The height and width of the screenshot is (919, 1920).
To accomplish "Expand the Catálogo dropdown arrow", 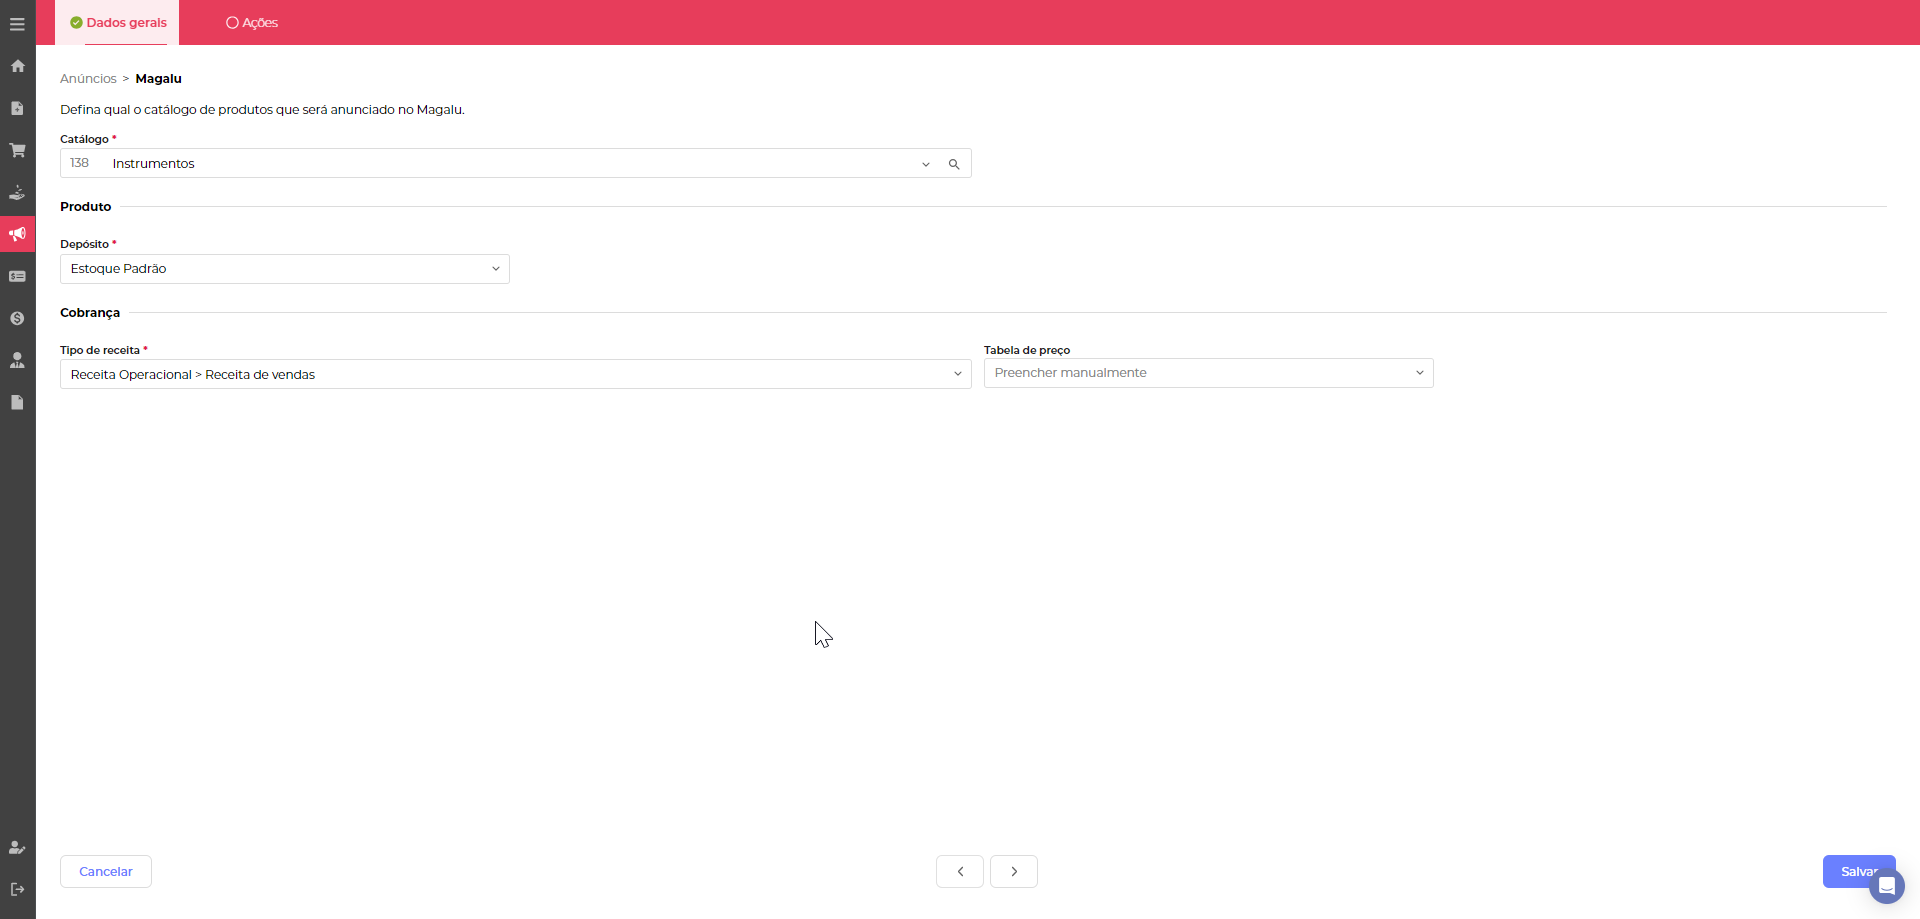I will 926,164.
